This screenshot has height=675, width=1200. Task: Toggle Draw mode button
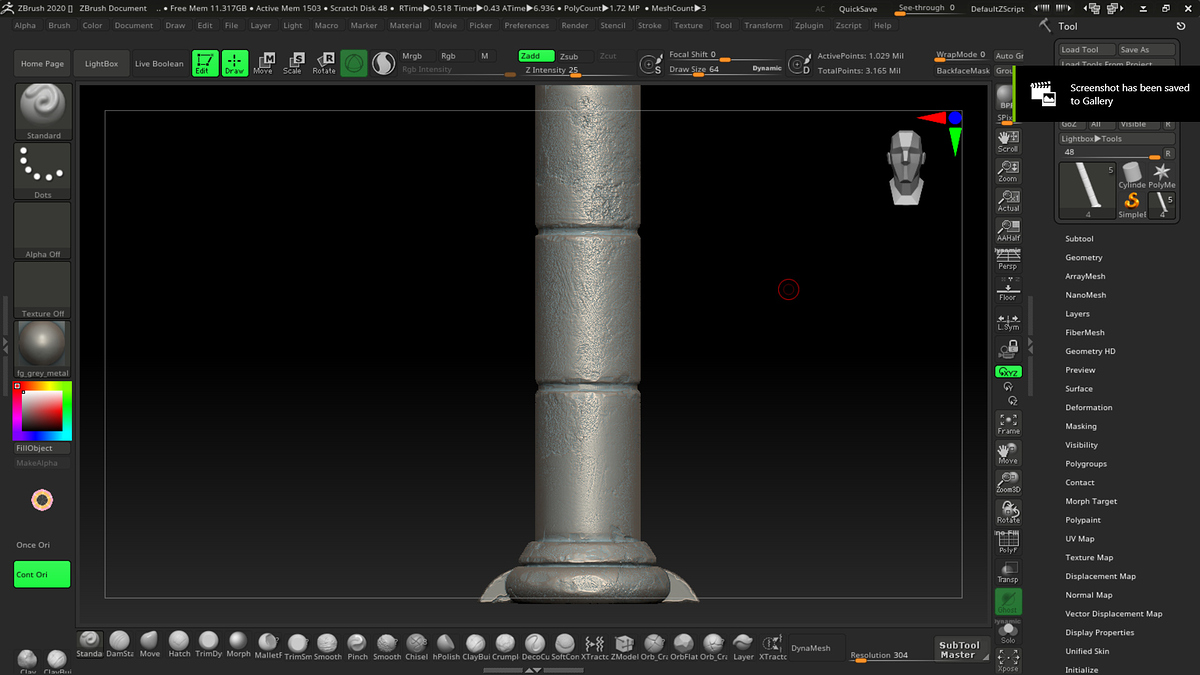click(235, 63)
